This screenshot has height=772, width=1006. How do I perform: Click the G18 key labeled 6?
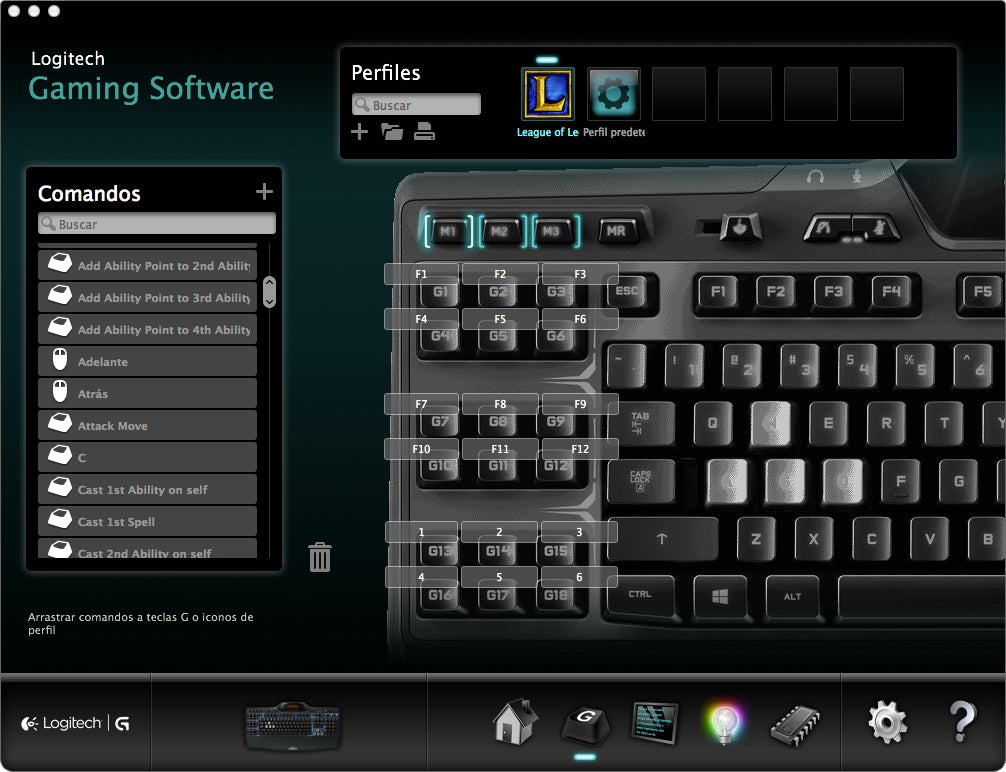point(556,596)
